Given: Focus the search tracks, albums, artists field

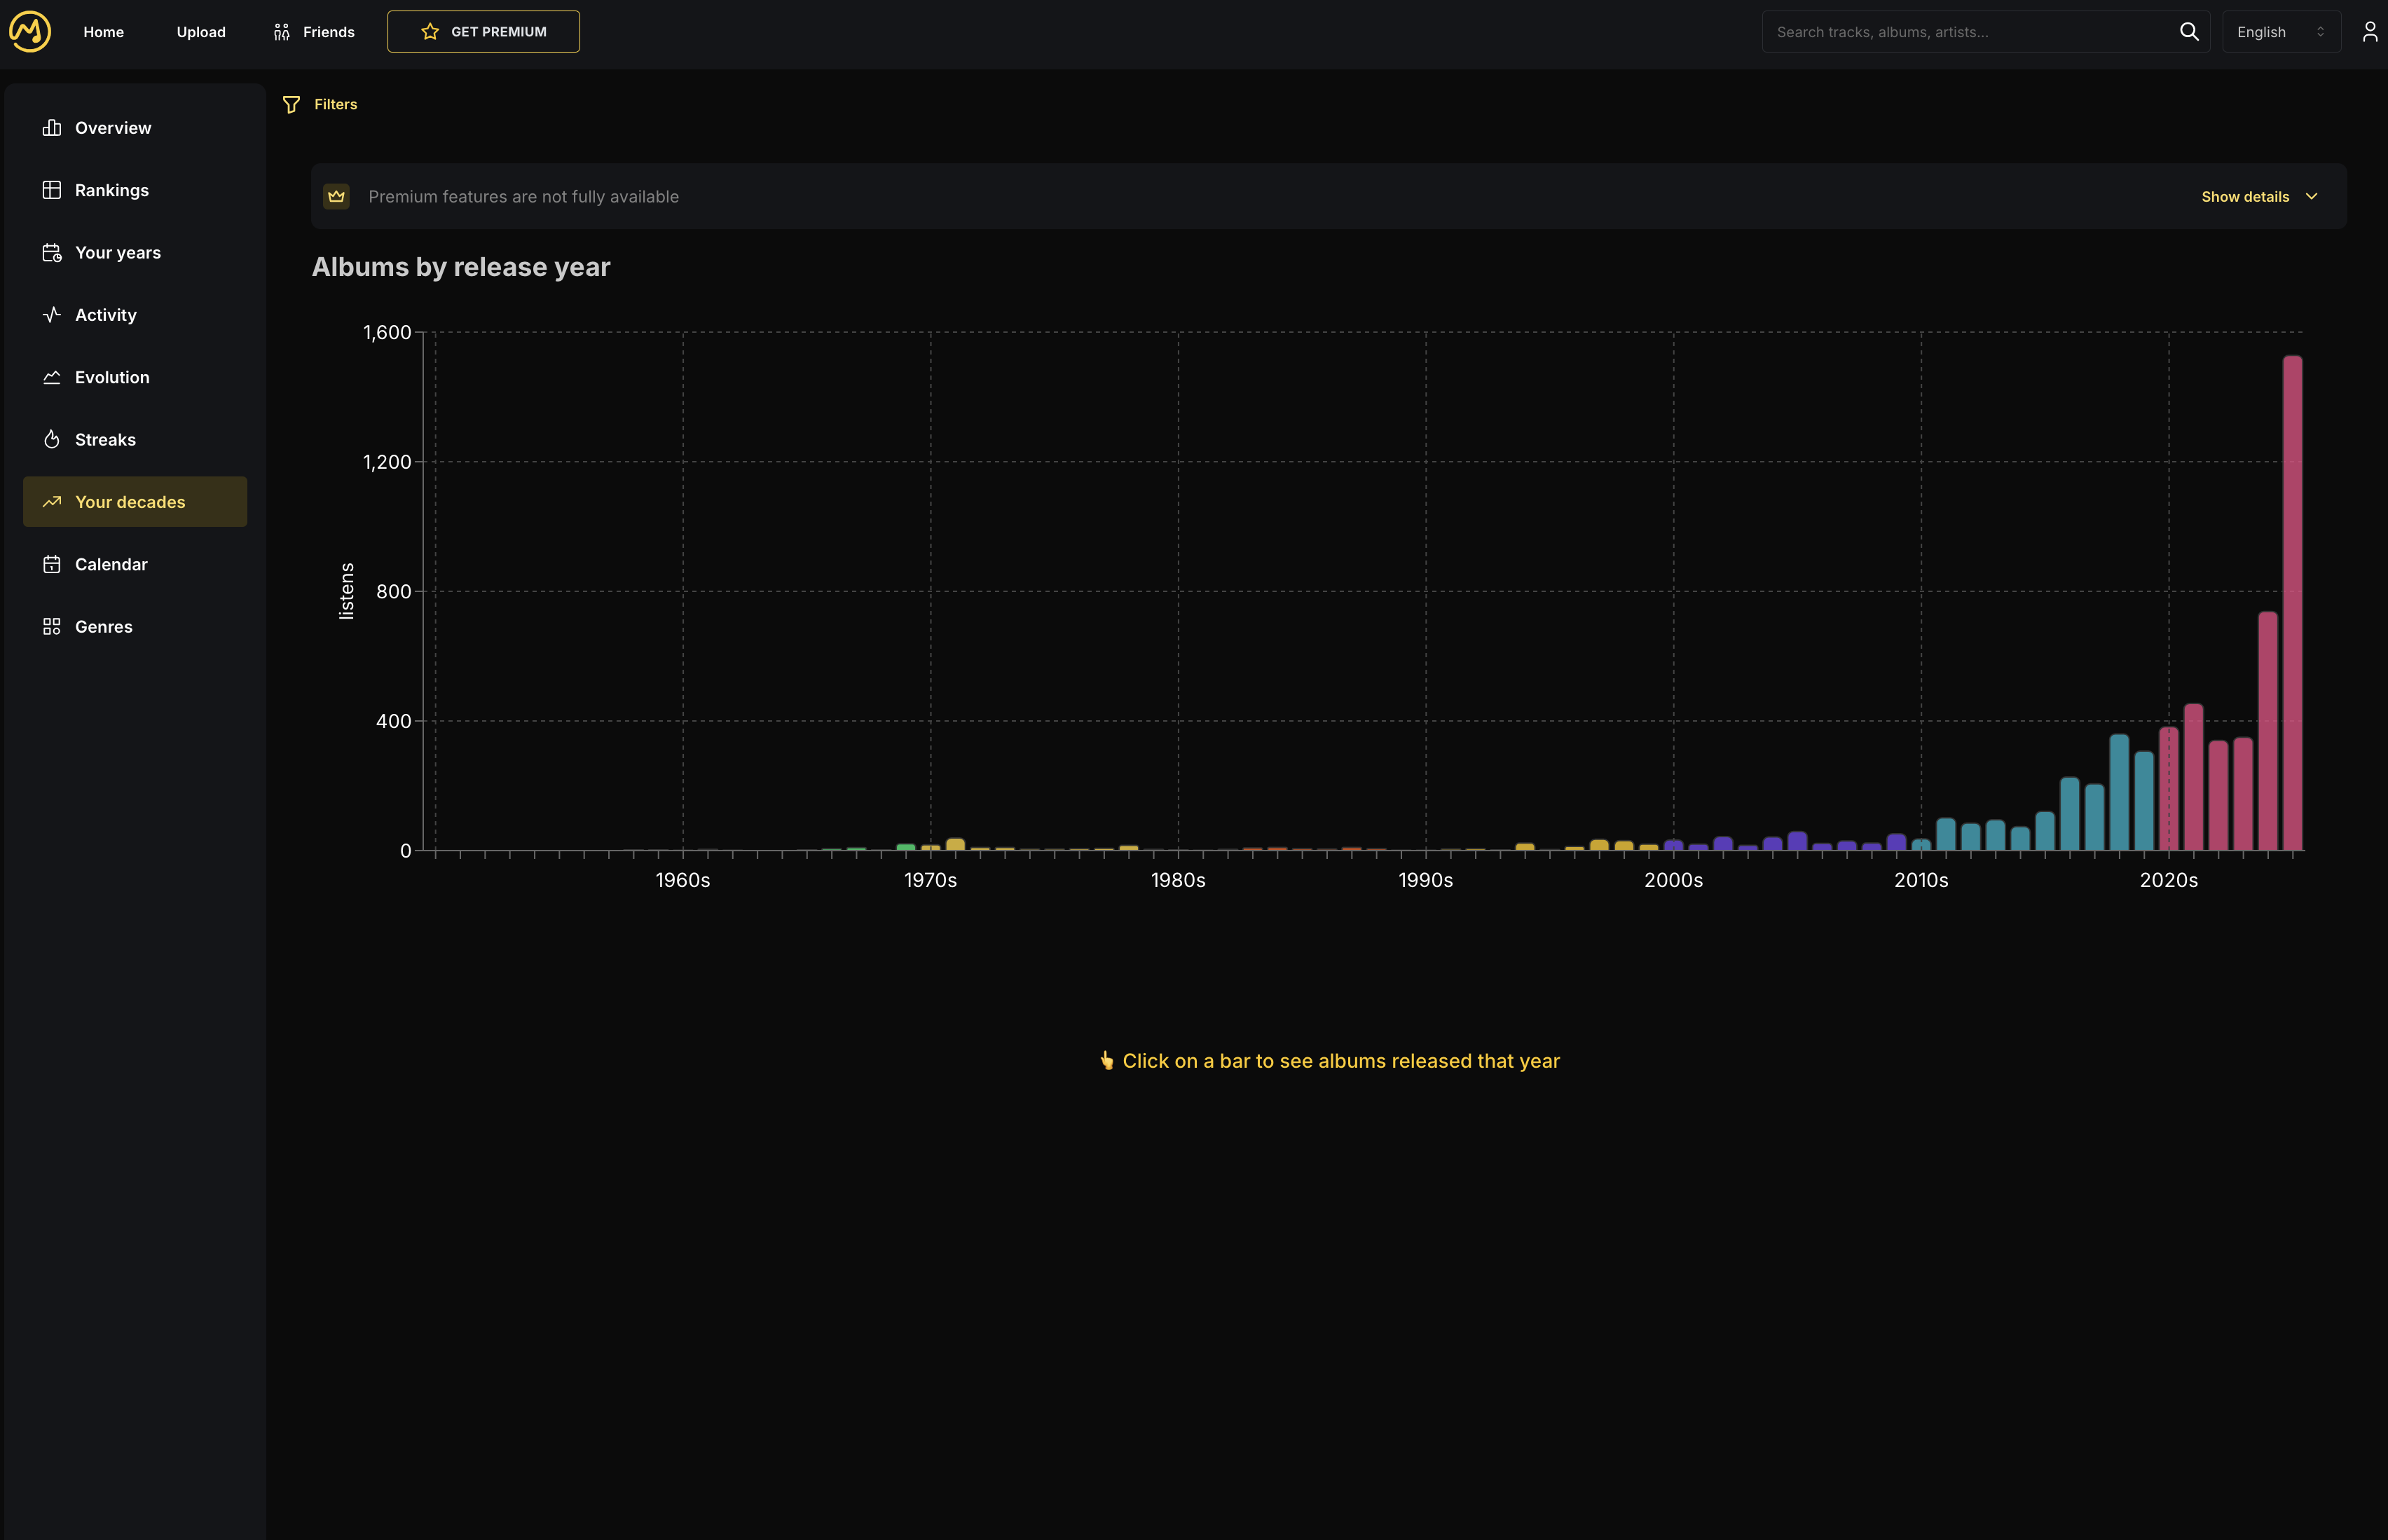Looking at the screenshot, I should click(1965, 32).
